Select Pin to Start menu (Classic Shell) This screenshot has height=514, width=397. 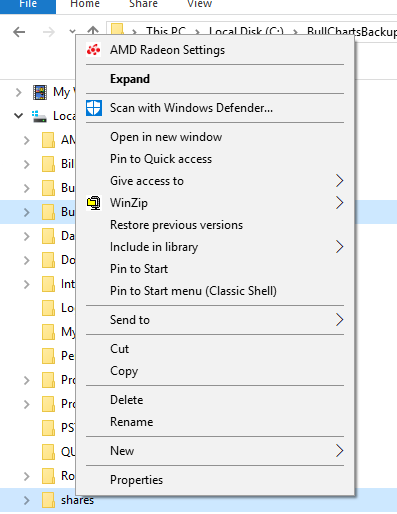tap(215, 291)
